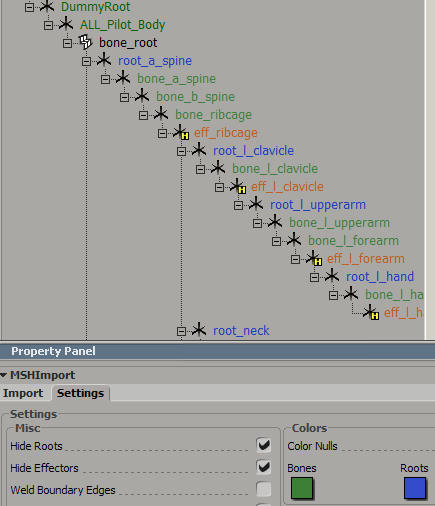
Task: Click the effector icon beside eff_l_forearm
Action: coord(314,258)
